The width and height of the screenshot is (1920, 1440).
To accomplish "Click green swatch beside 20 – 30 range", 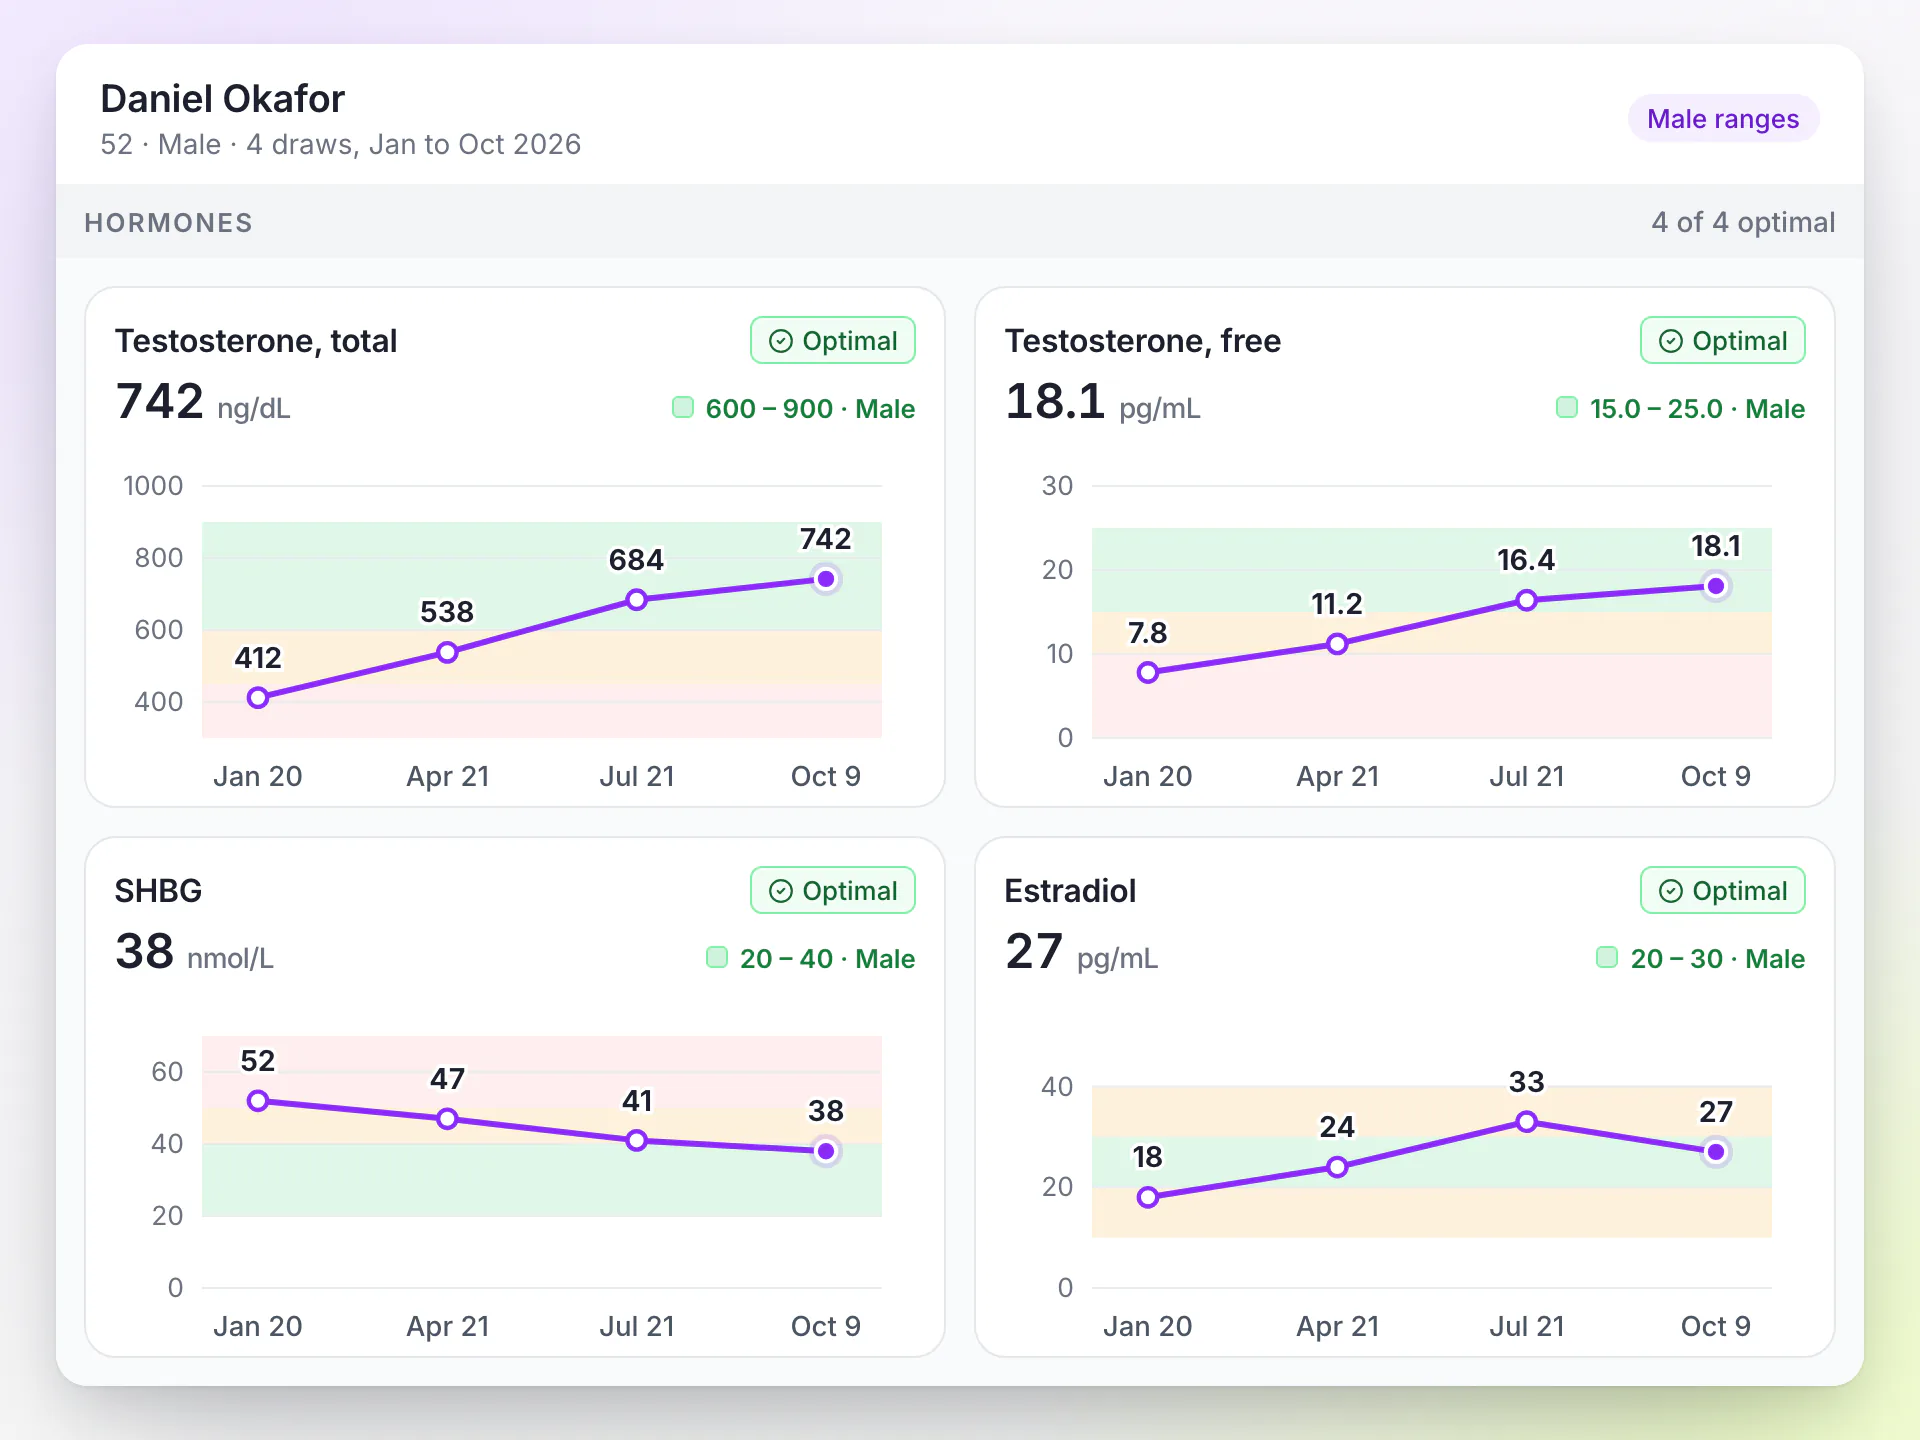I will point(1607,957).
